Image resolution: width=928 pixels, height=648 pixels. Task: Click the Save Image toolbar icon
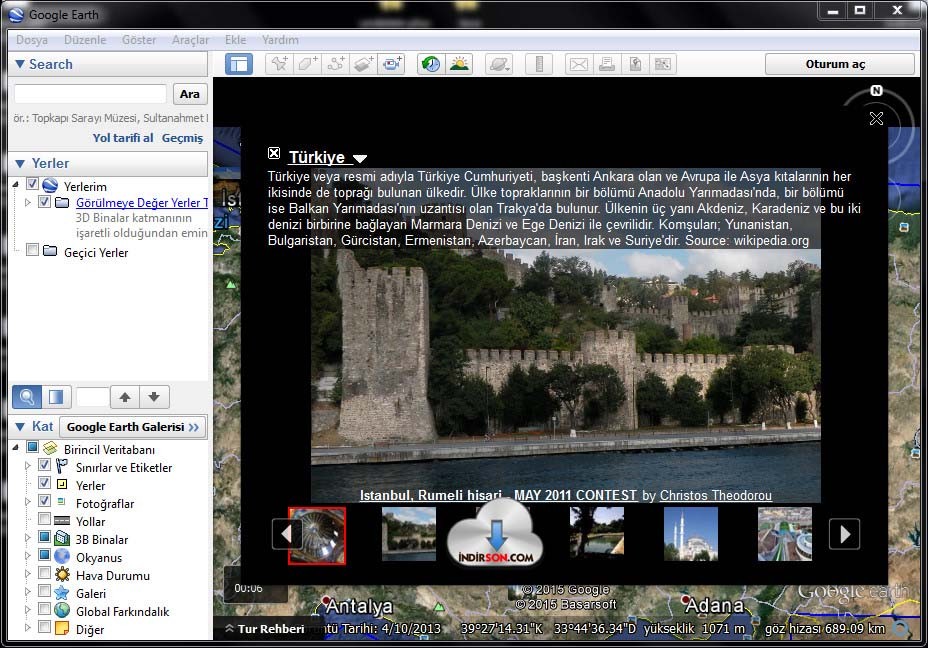(635, 64)
